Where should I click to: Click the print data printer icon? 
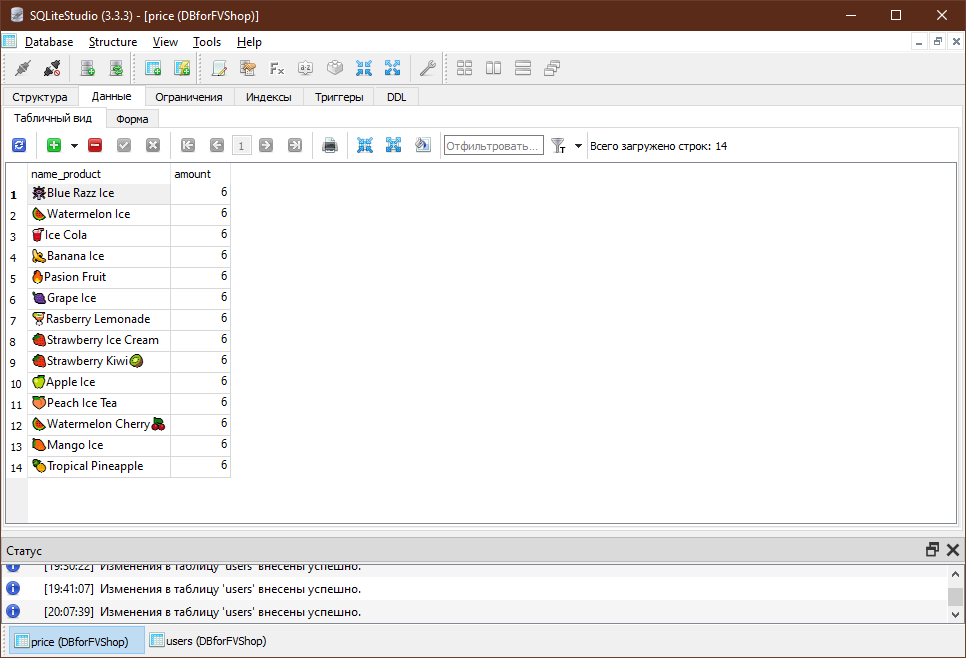point(330,145)
